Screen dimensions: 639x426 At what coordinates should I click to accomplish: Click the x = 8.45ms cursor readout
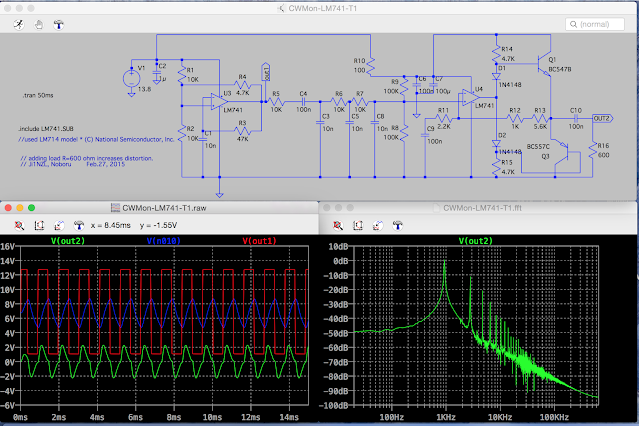click(111, 225)
